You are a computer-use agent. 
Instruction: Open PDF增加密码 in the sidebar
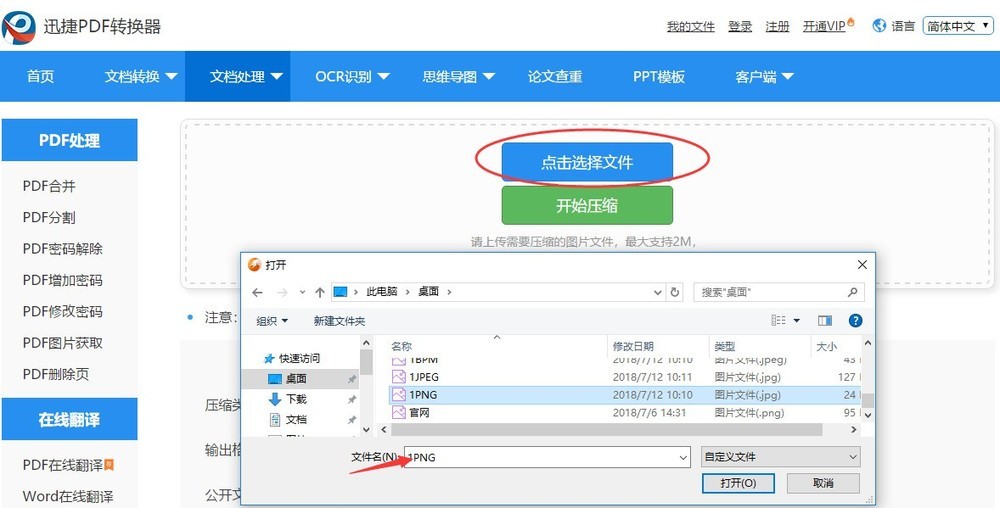(62, 280)
